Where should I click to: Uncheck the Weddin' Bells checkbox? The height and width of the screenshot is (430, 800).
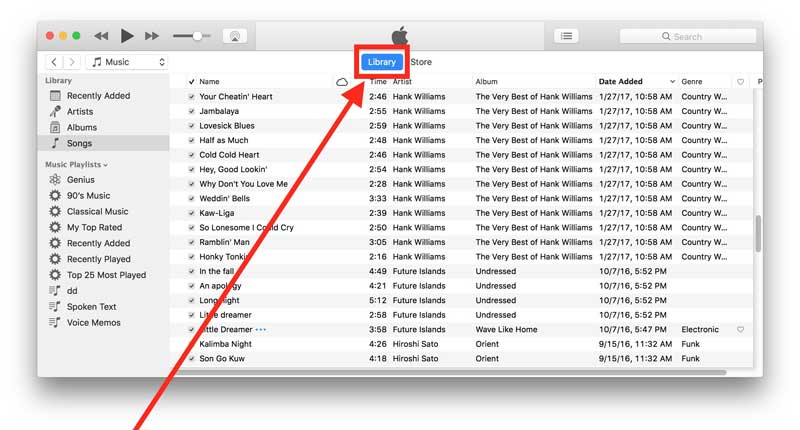tap(191, 198)
